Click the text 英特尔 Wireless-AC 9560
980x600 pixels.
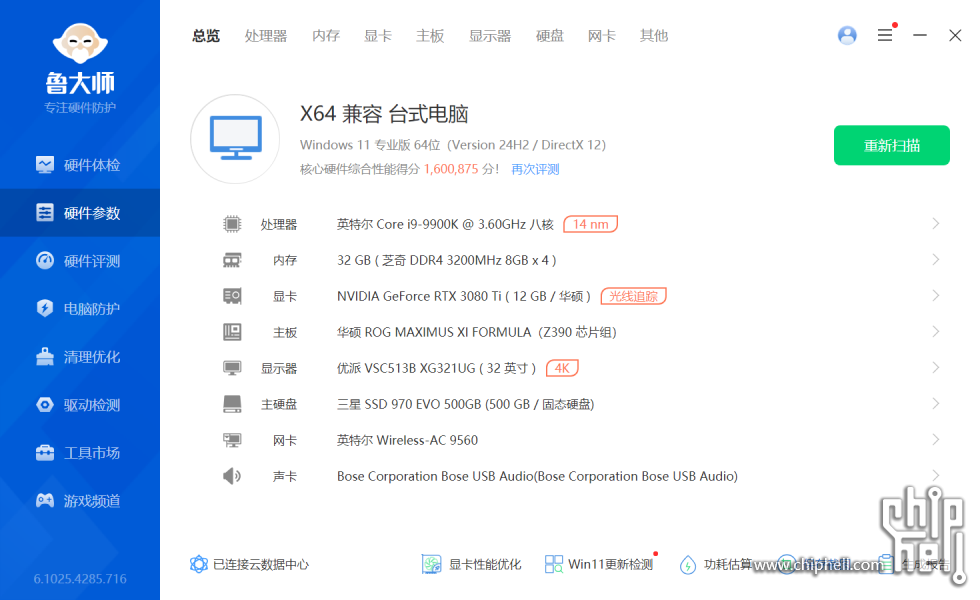pyautogui.click(x=408, y=441)
